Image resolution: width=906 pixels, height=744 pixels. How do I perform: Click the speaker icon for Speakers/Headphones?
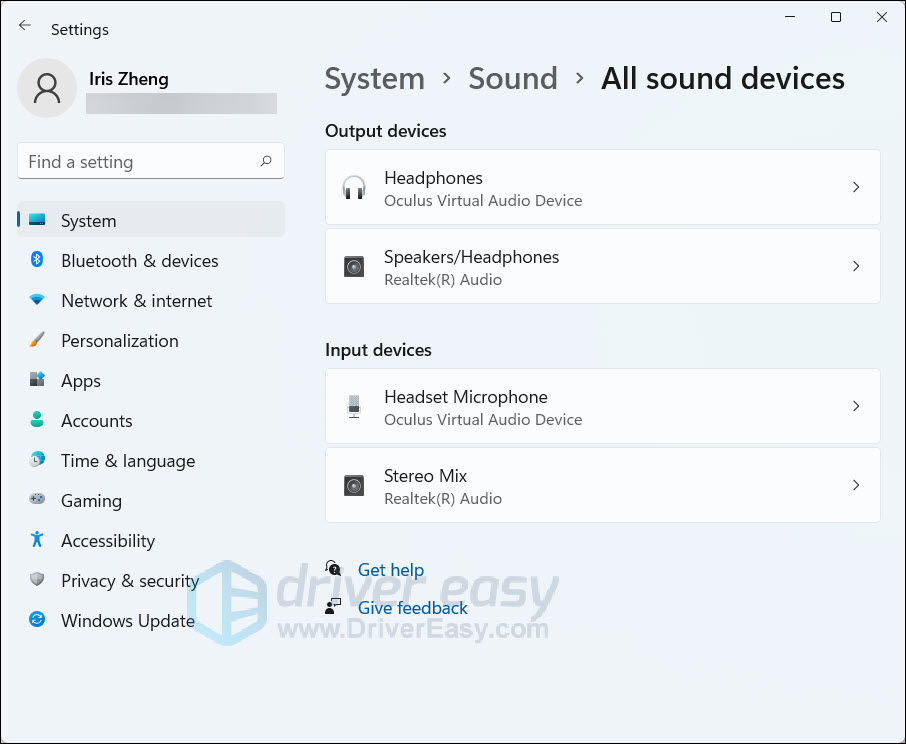coord(354,266)
